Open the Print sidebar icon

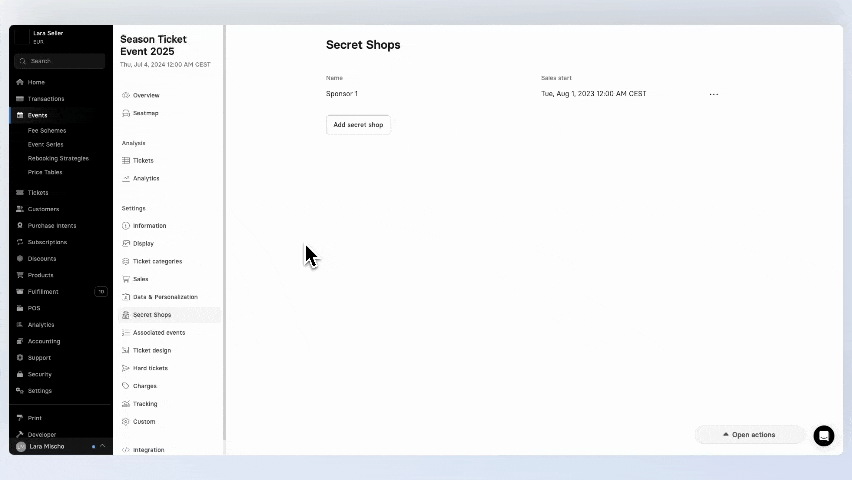[x=20, y=418]
